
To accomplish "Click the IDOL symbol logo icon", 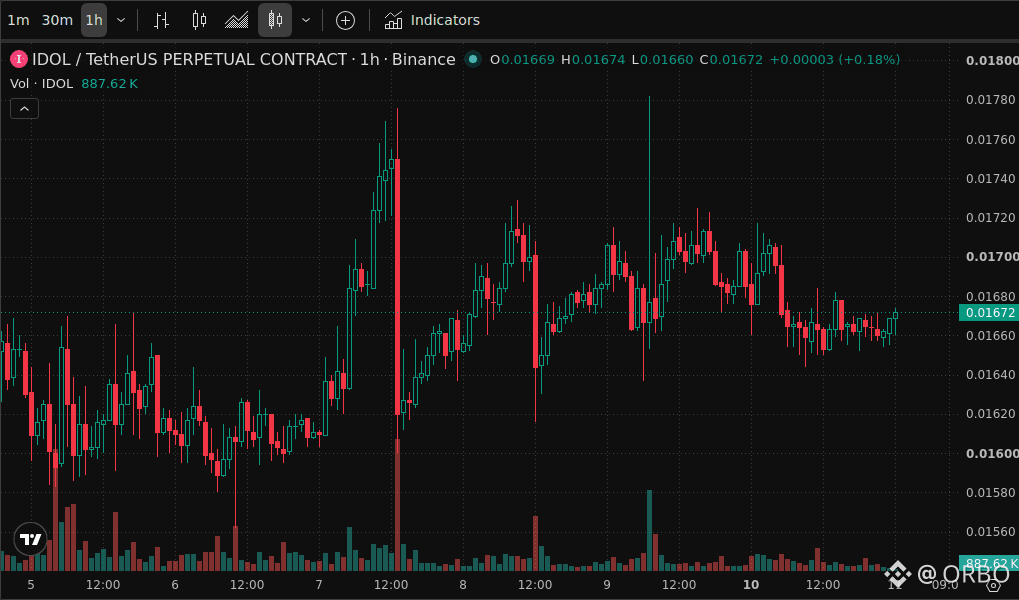I will click(x=18, y=60).
